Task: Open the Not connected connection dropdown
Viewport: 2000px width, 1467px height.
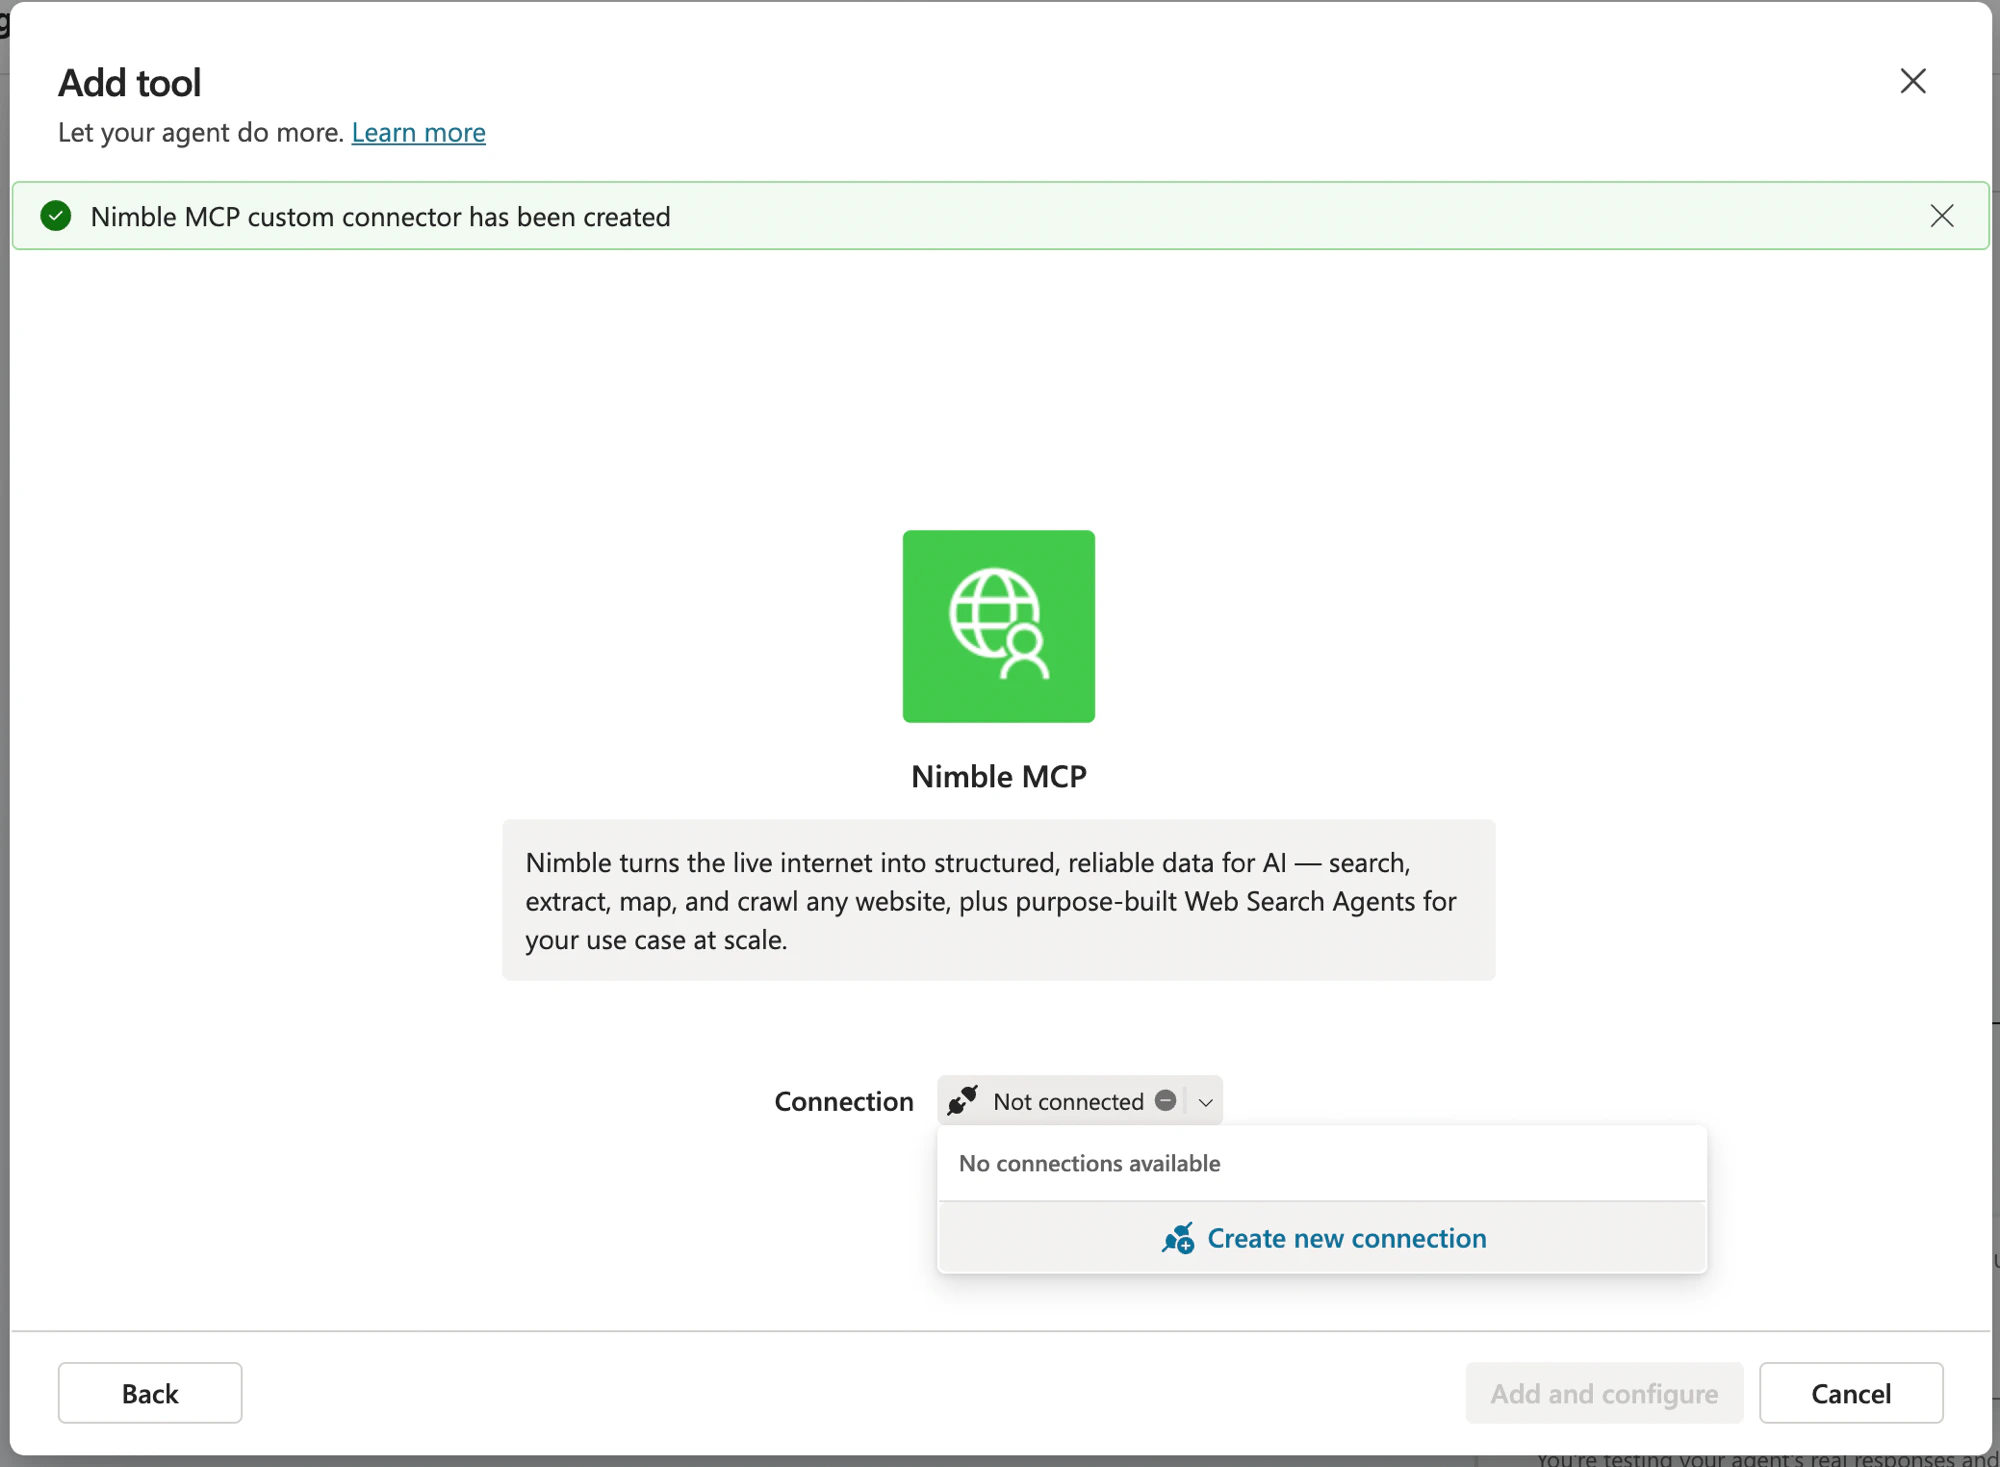Action: point(1079,1101)
